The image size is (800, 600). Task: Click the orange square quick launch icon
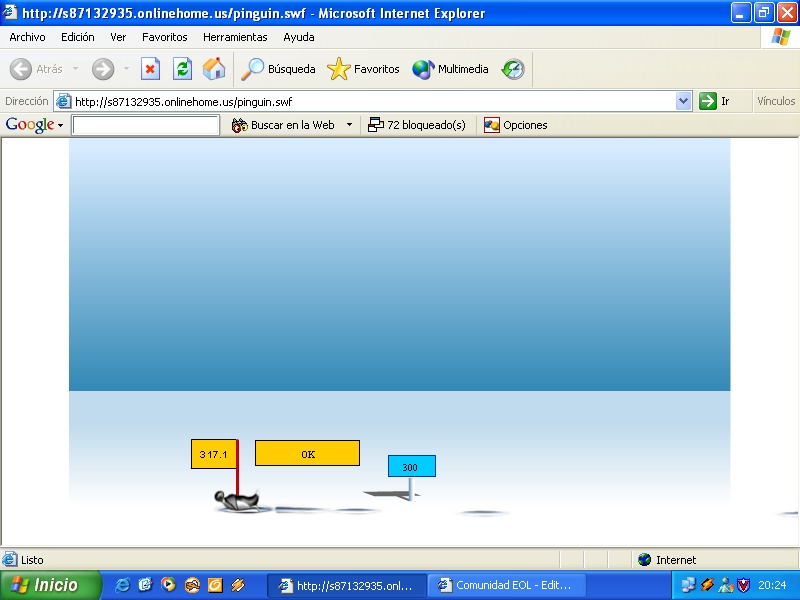click(x=215, y=585)
